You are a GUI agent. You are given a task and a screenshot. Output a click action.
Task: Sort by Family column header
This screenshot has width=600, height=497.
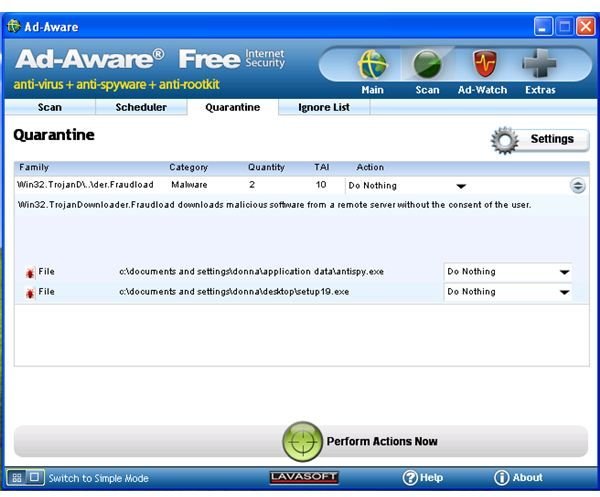point(34,167)
